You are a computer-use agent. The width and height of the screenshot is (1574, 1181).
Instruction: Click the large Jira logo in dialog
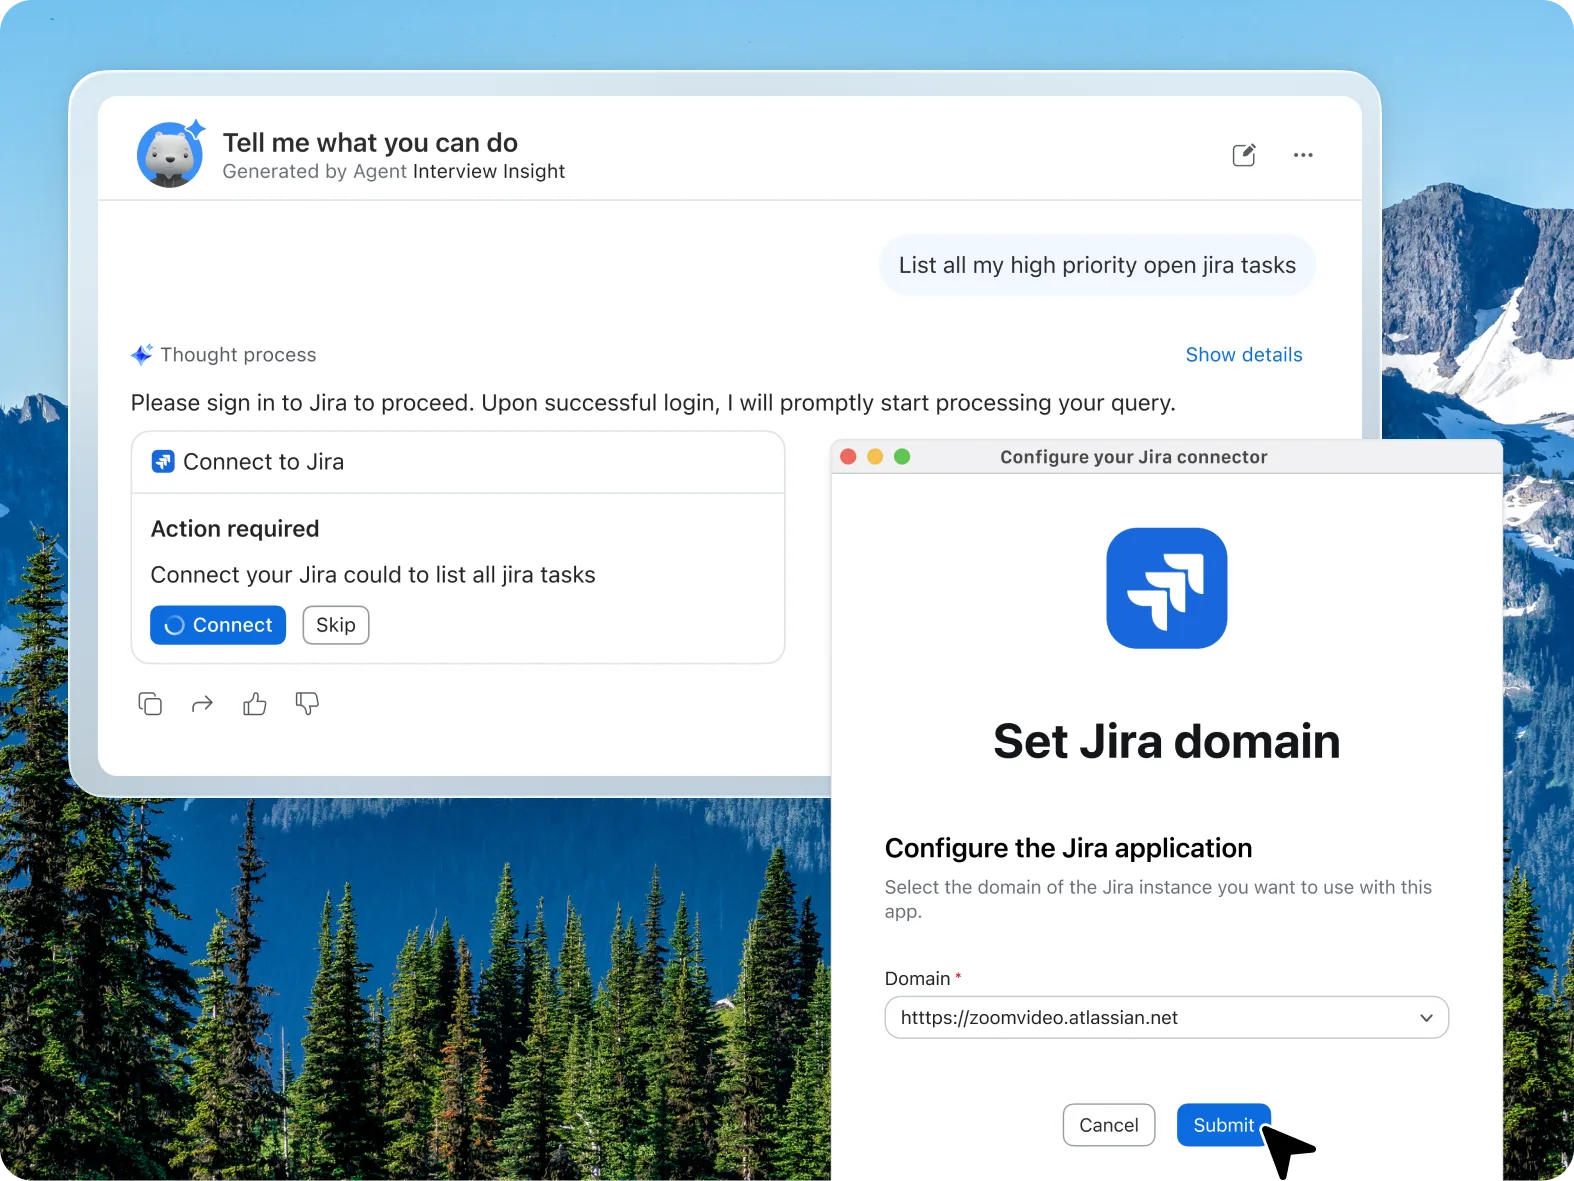click(x=1166, y=588)
